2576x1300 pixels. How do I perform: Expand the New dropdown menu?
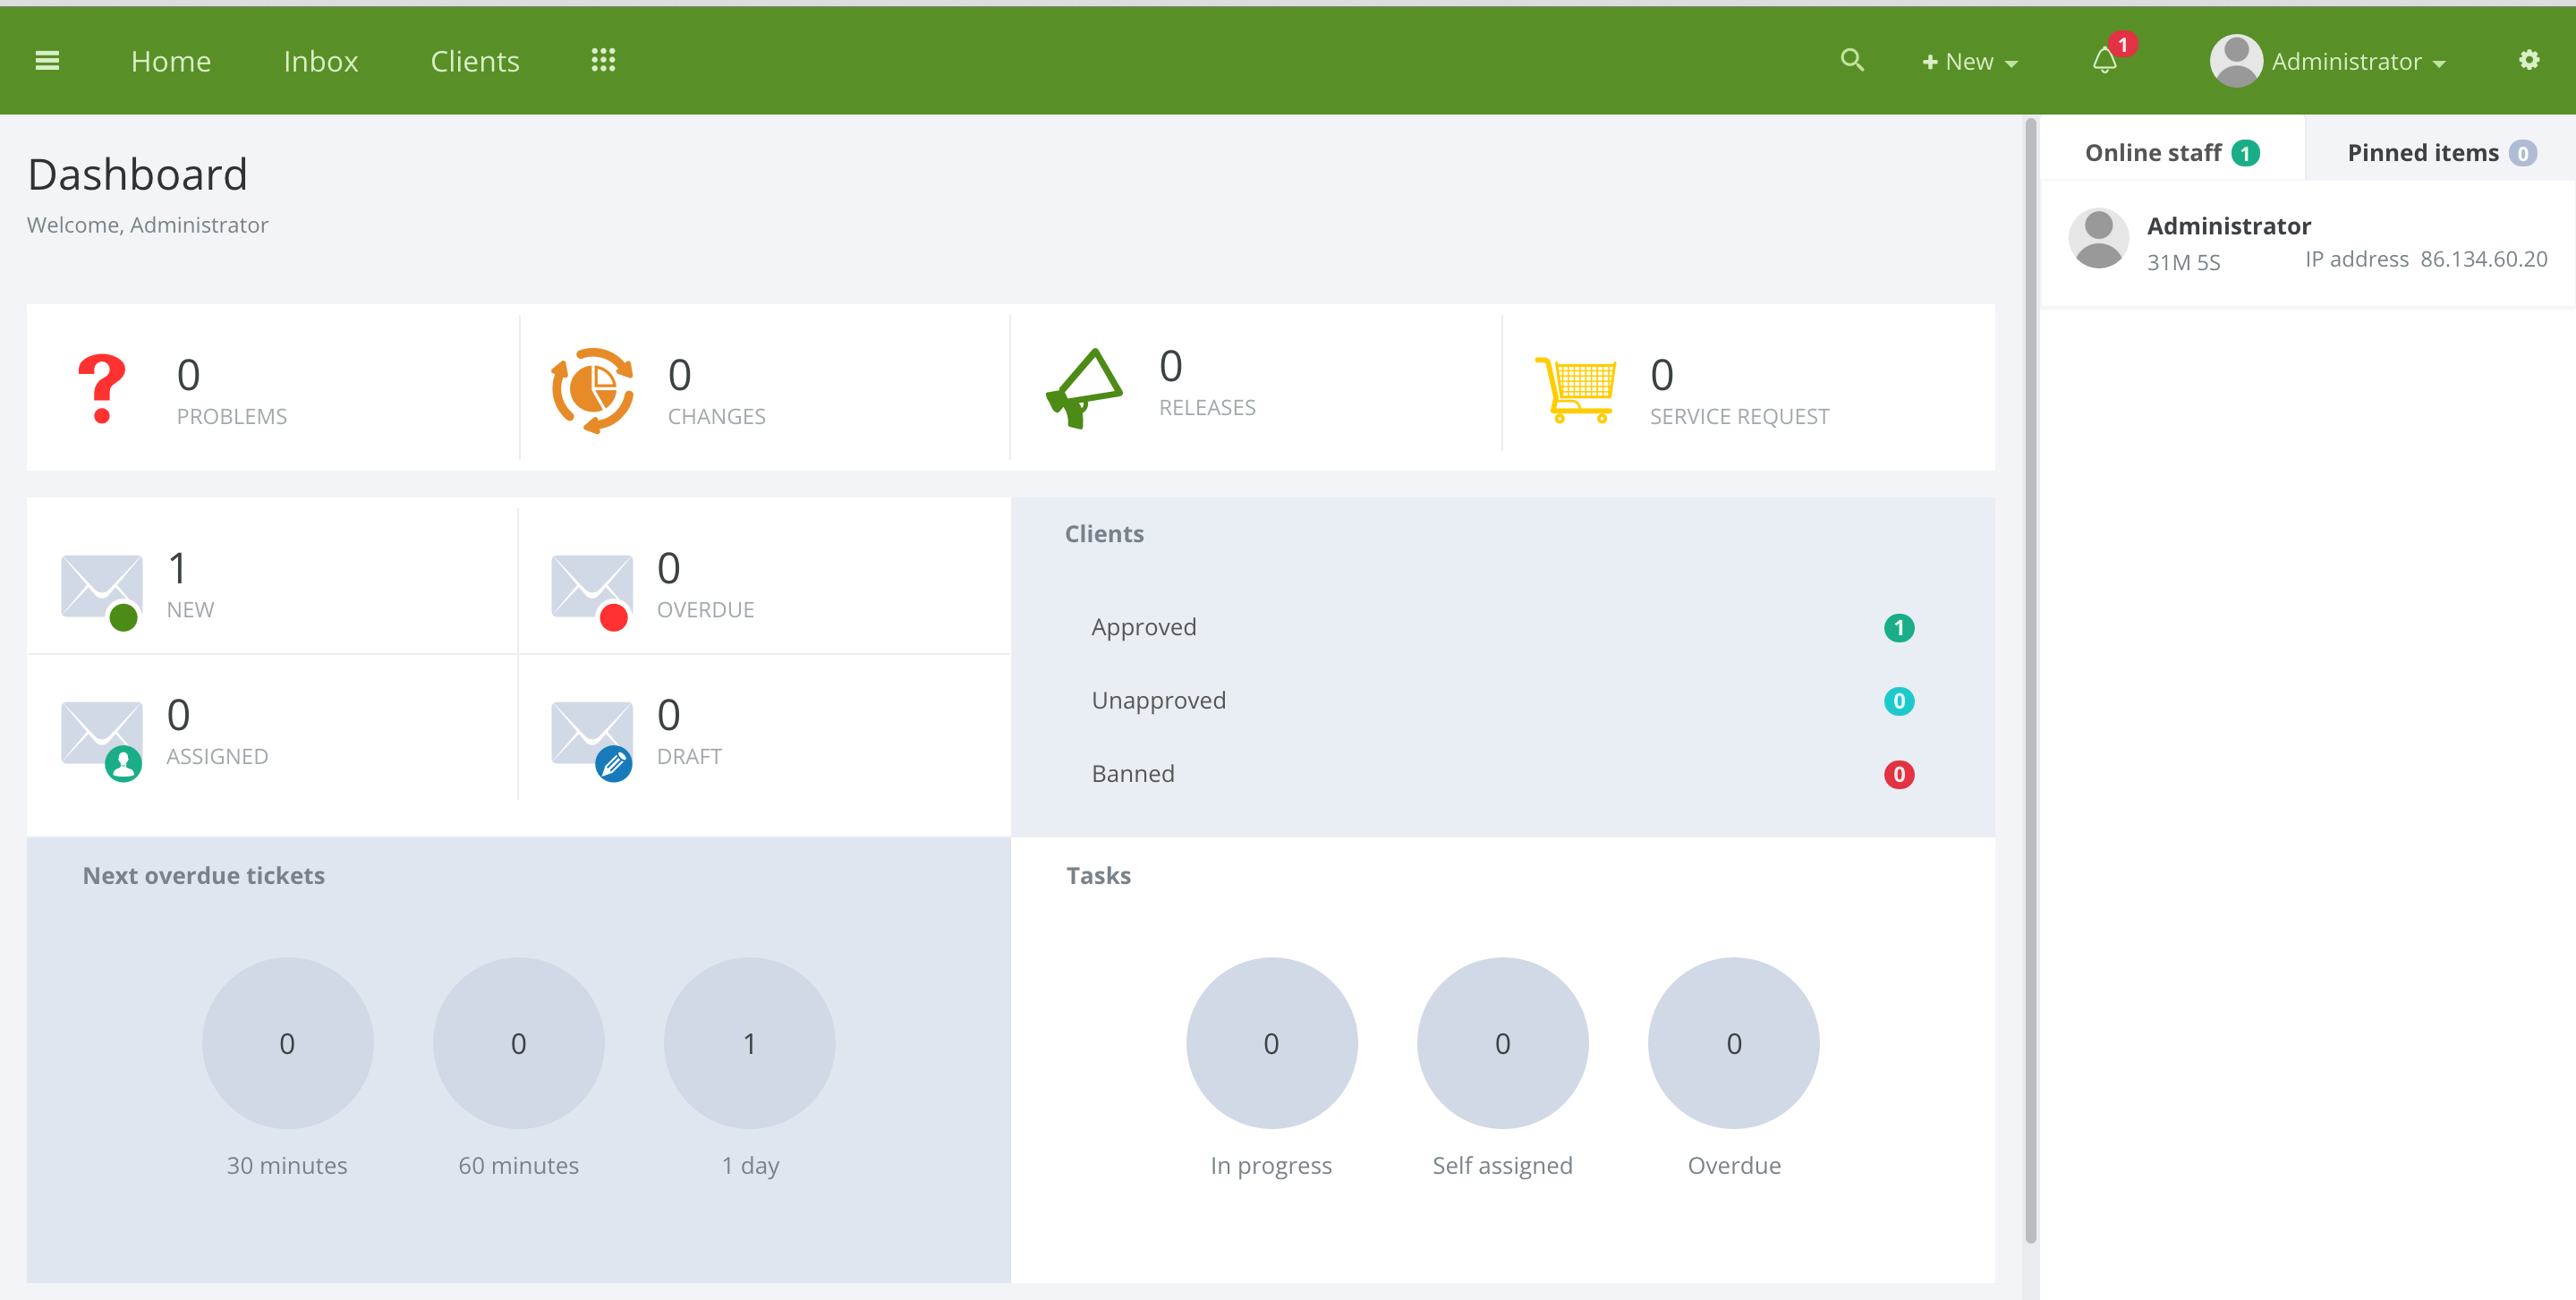(1970, 62)
